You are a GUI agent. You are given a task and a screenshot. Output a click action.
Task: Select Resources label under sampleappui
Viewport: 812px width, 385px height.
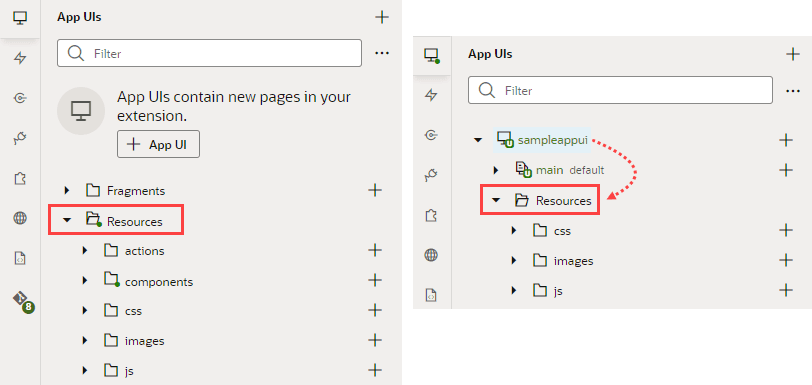pos(563,201)
